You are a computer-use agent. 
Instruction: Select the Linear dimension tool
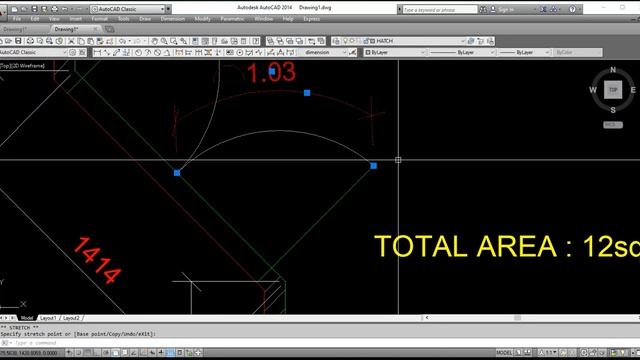(97, 52)
